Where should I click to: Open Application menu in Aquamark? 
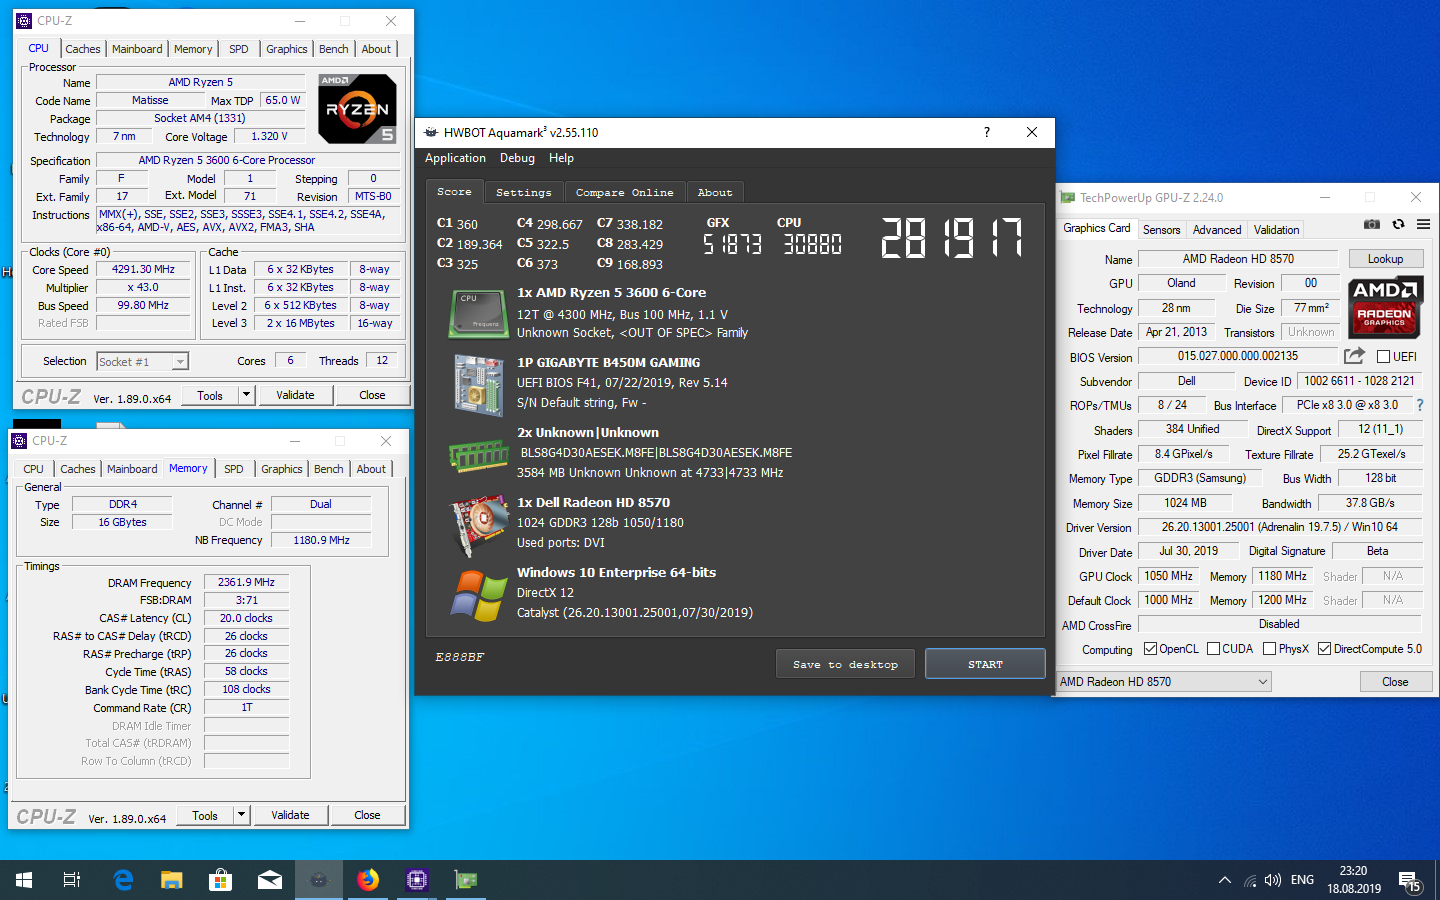(x=455, y=158)
